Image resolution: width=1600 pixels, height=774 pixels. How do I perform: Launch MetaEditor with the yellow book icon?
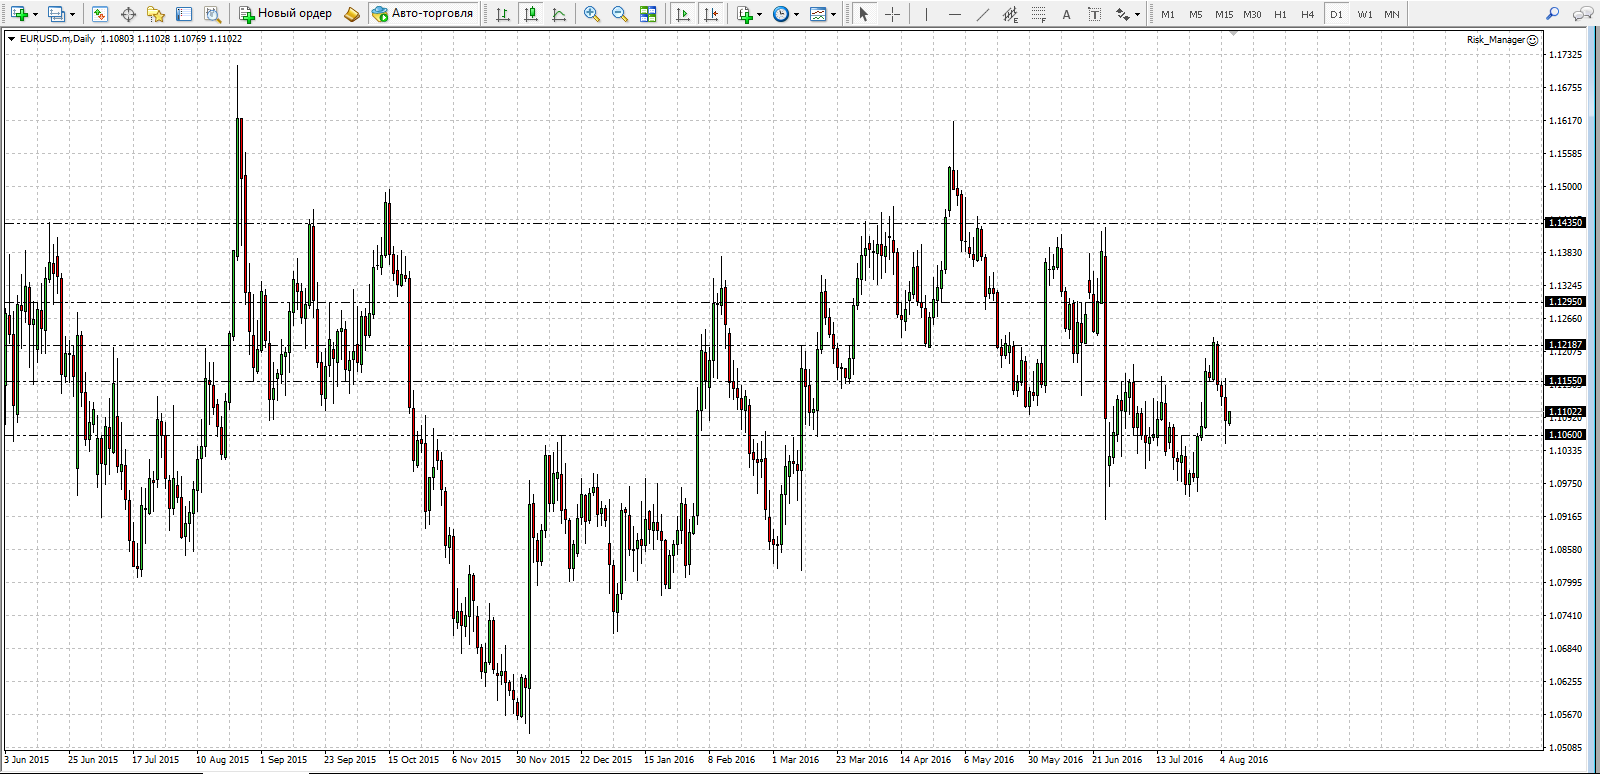click(x=351, y=14)
